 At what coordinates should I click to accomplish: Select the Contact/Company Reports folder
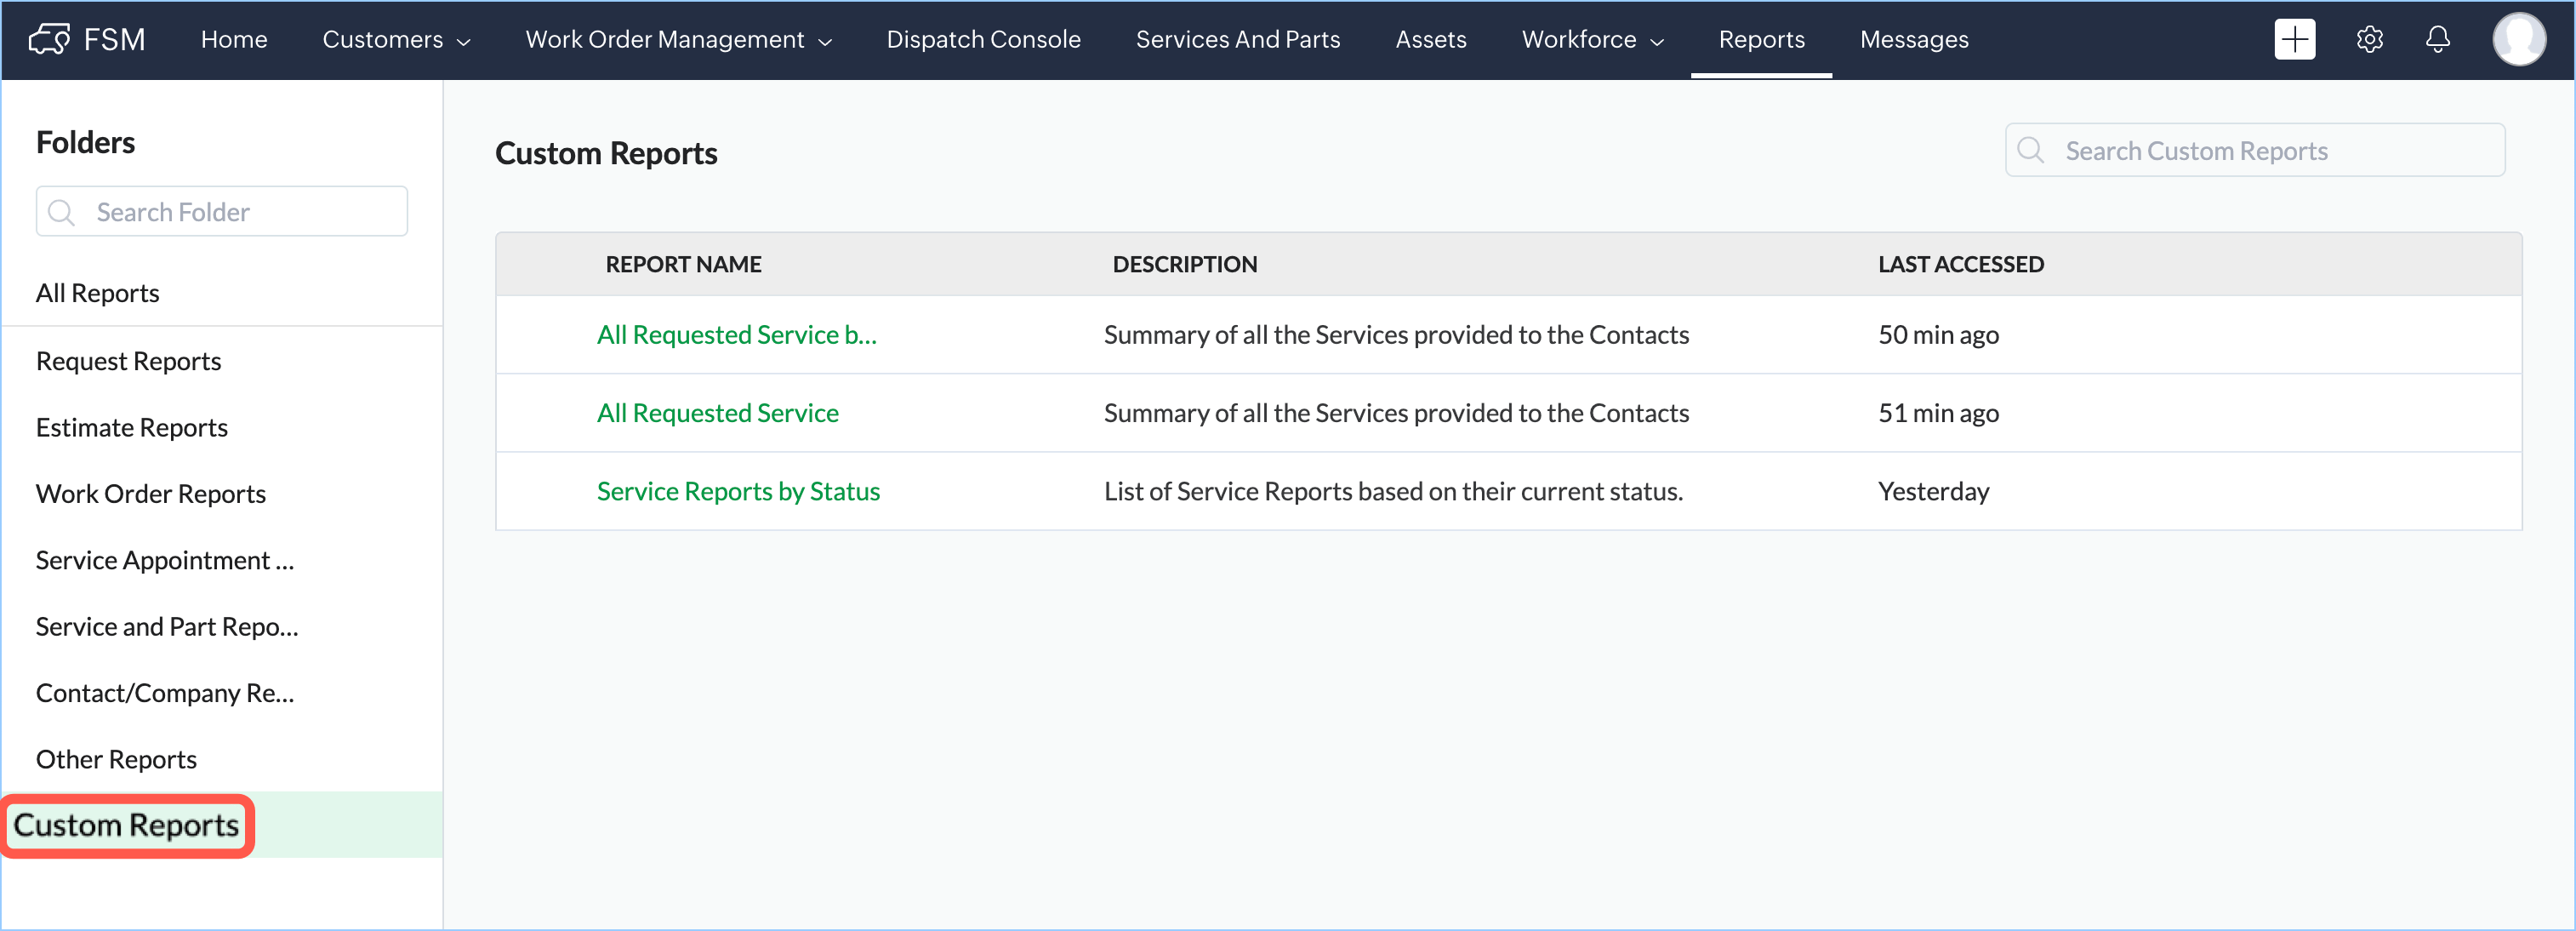(x=165, y=693)
